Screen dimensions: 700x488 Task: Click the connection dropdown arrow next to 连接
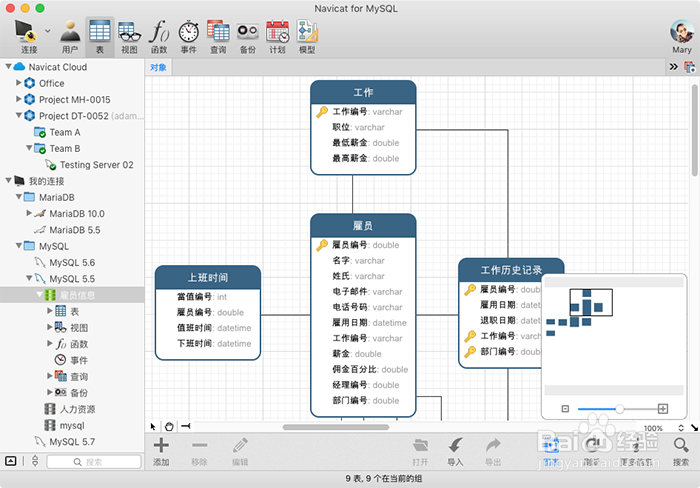tap(48, 31)
